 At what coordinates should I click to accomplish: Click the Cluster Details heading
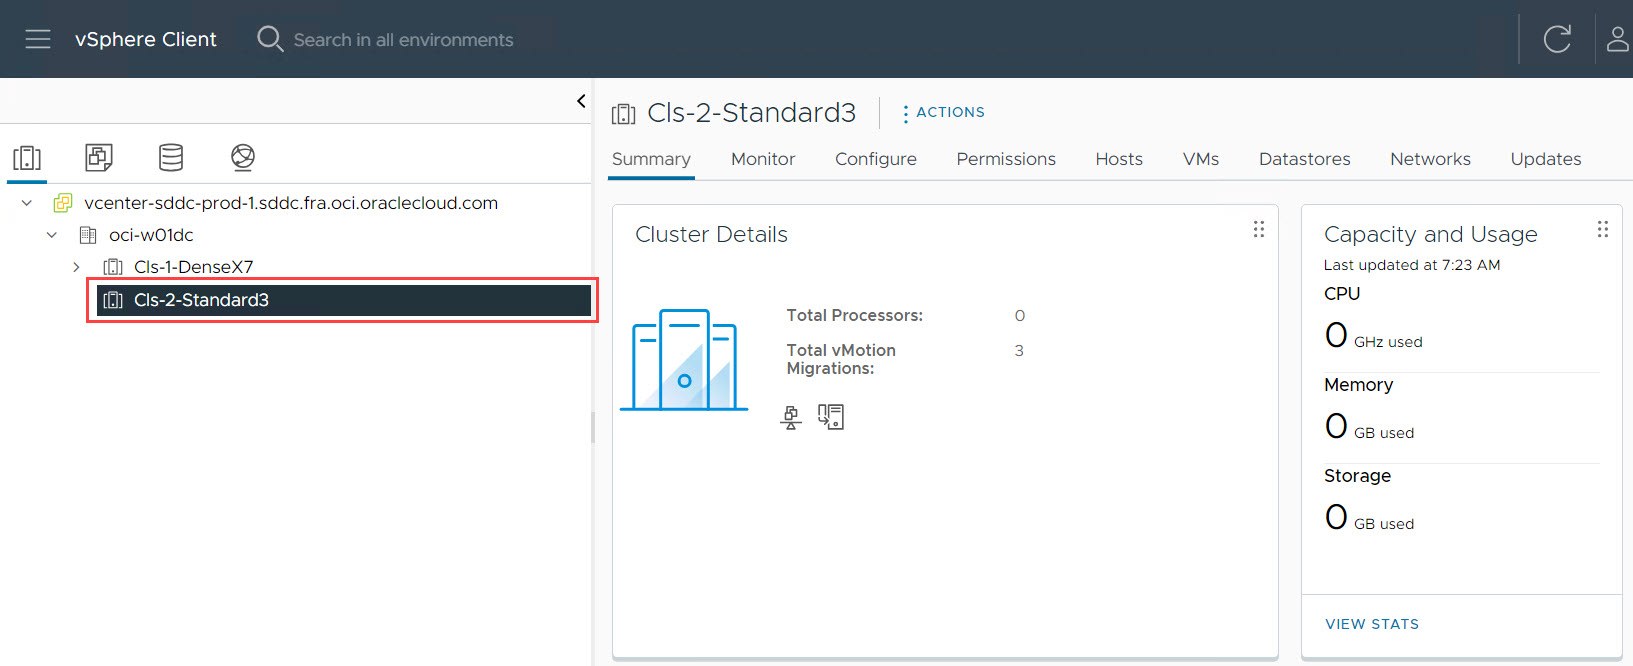(x=712, y=234)
